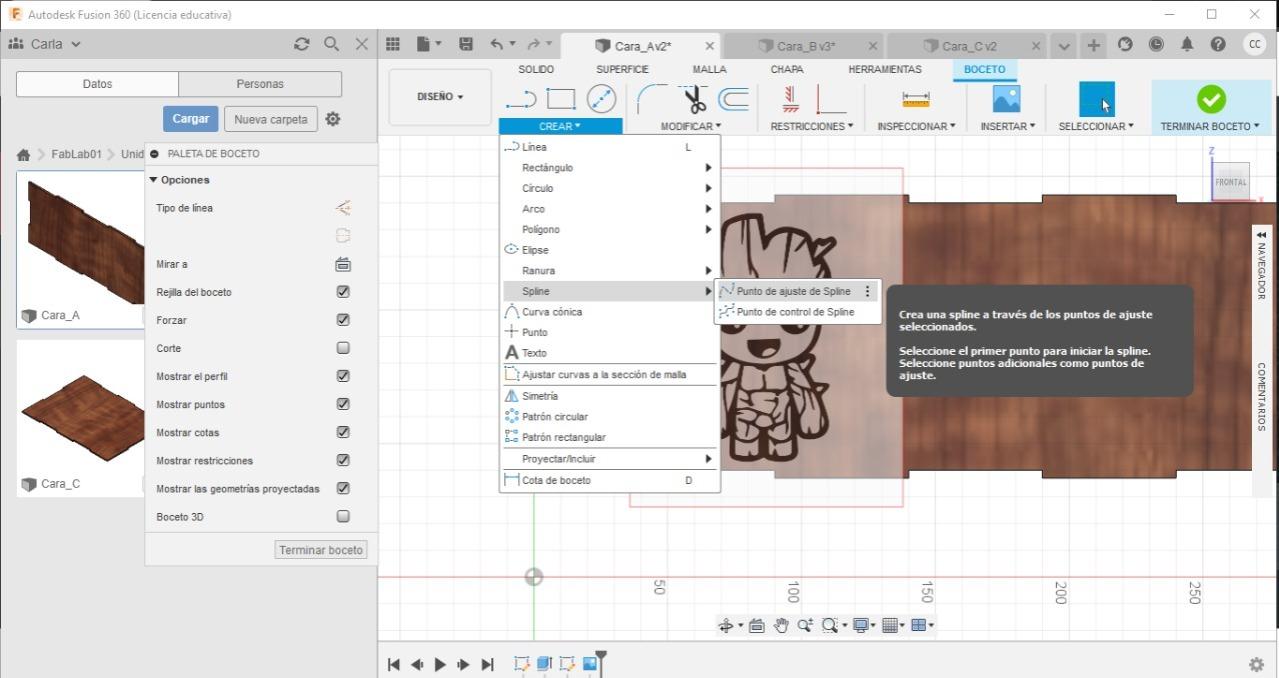Go to home folder icon in breadcrumb
1279x678 pixels.
[23, 155]
